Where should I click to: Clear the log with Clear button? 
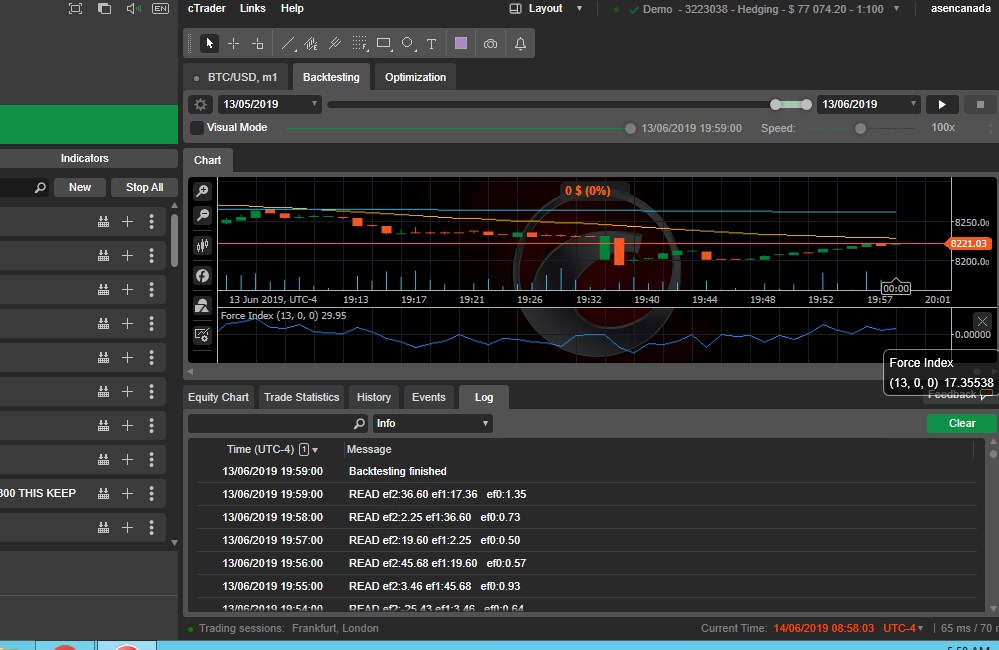point(961,423)
